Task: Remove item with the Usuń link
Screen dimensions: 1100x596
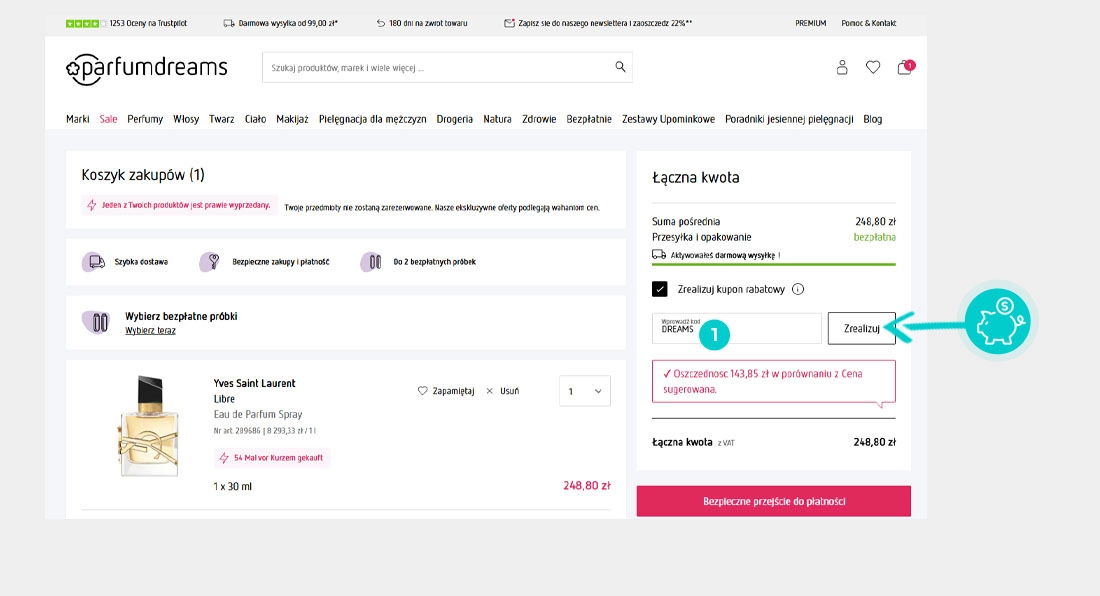Action: point(502,391)
